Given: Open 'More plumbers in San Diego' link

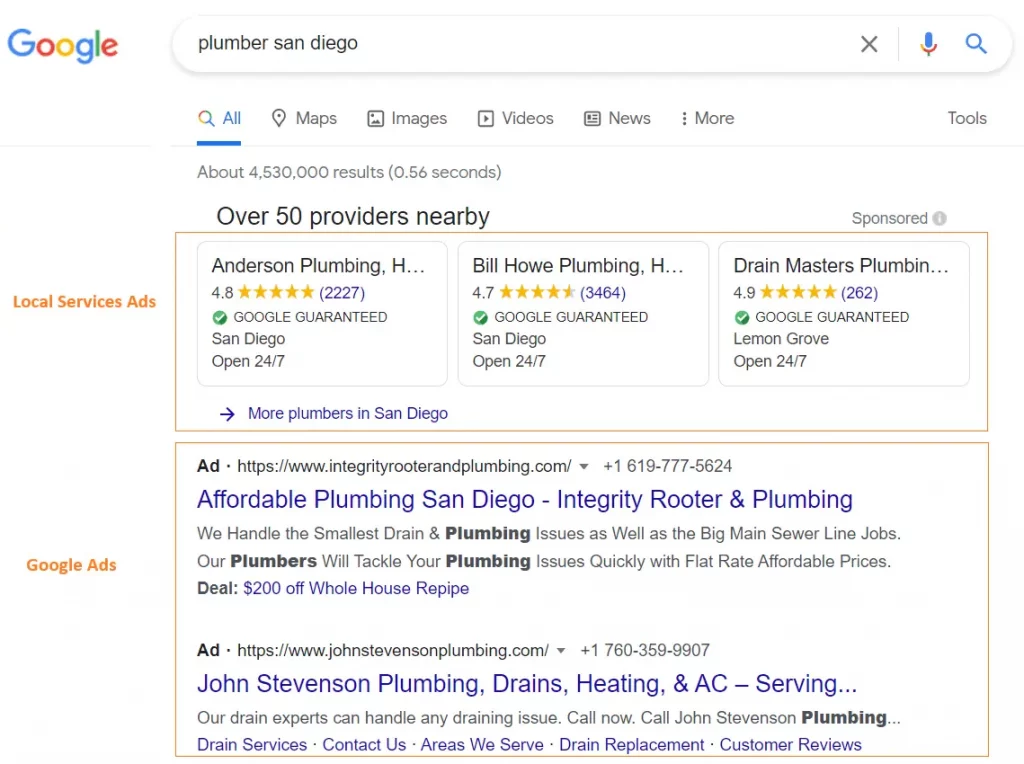Looking at the screenshot, I should click(348, 413).
